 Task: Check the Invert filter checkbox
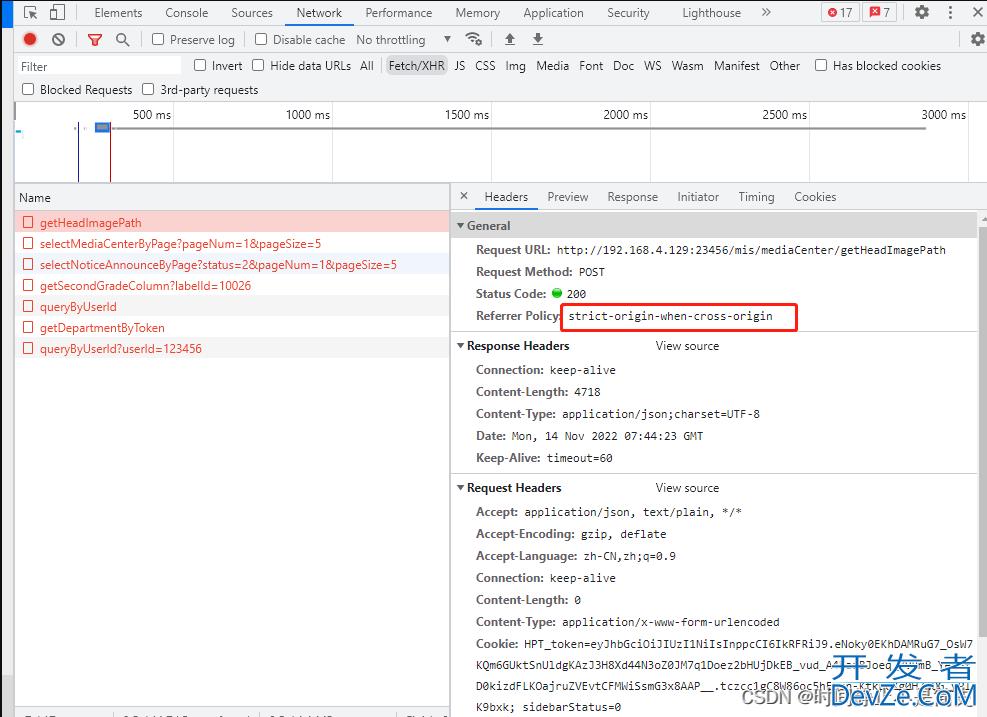pos(200,65)
